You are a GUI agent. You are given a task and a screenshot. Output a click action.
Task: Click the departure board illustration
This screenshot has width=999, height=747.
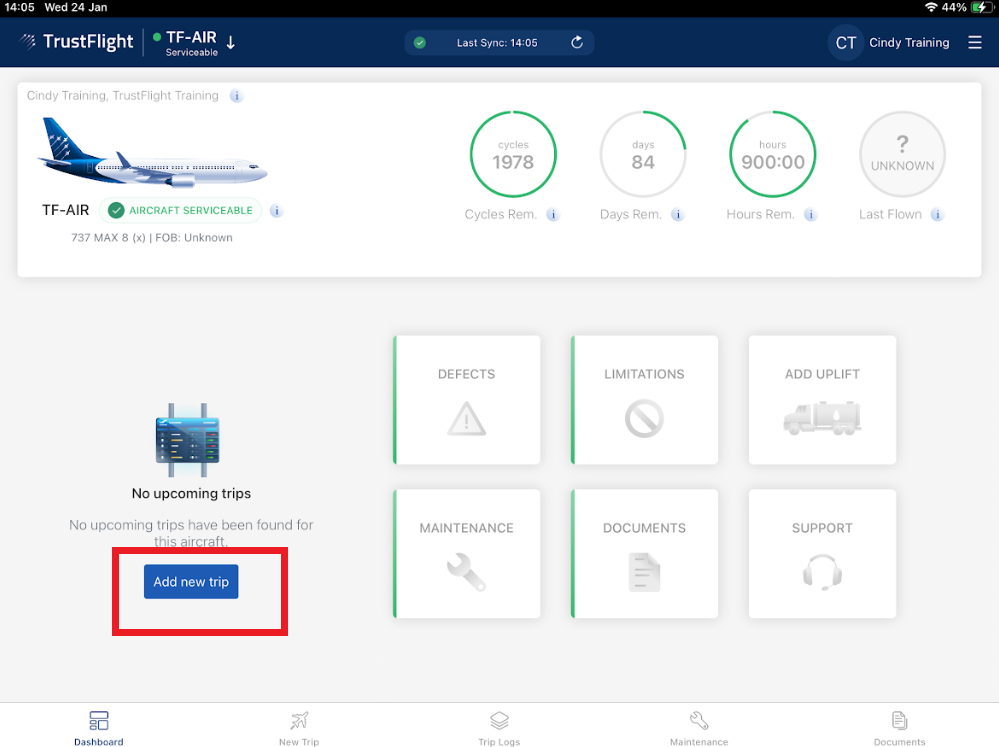[187, 440]
